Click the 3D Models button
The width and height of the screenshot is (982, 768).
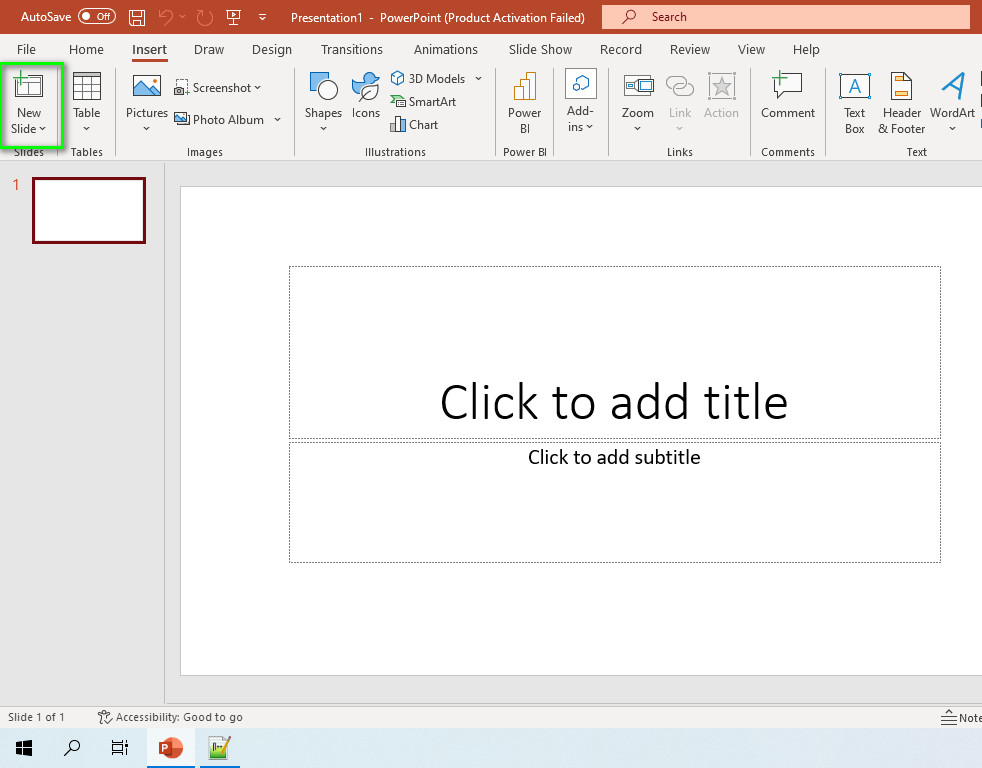(428, 78)
